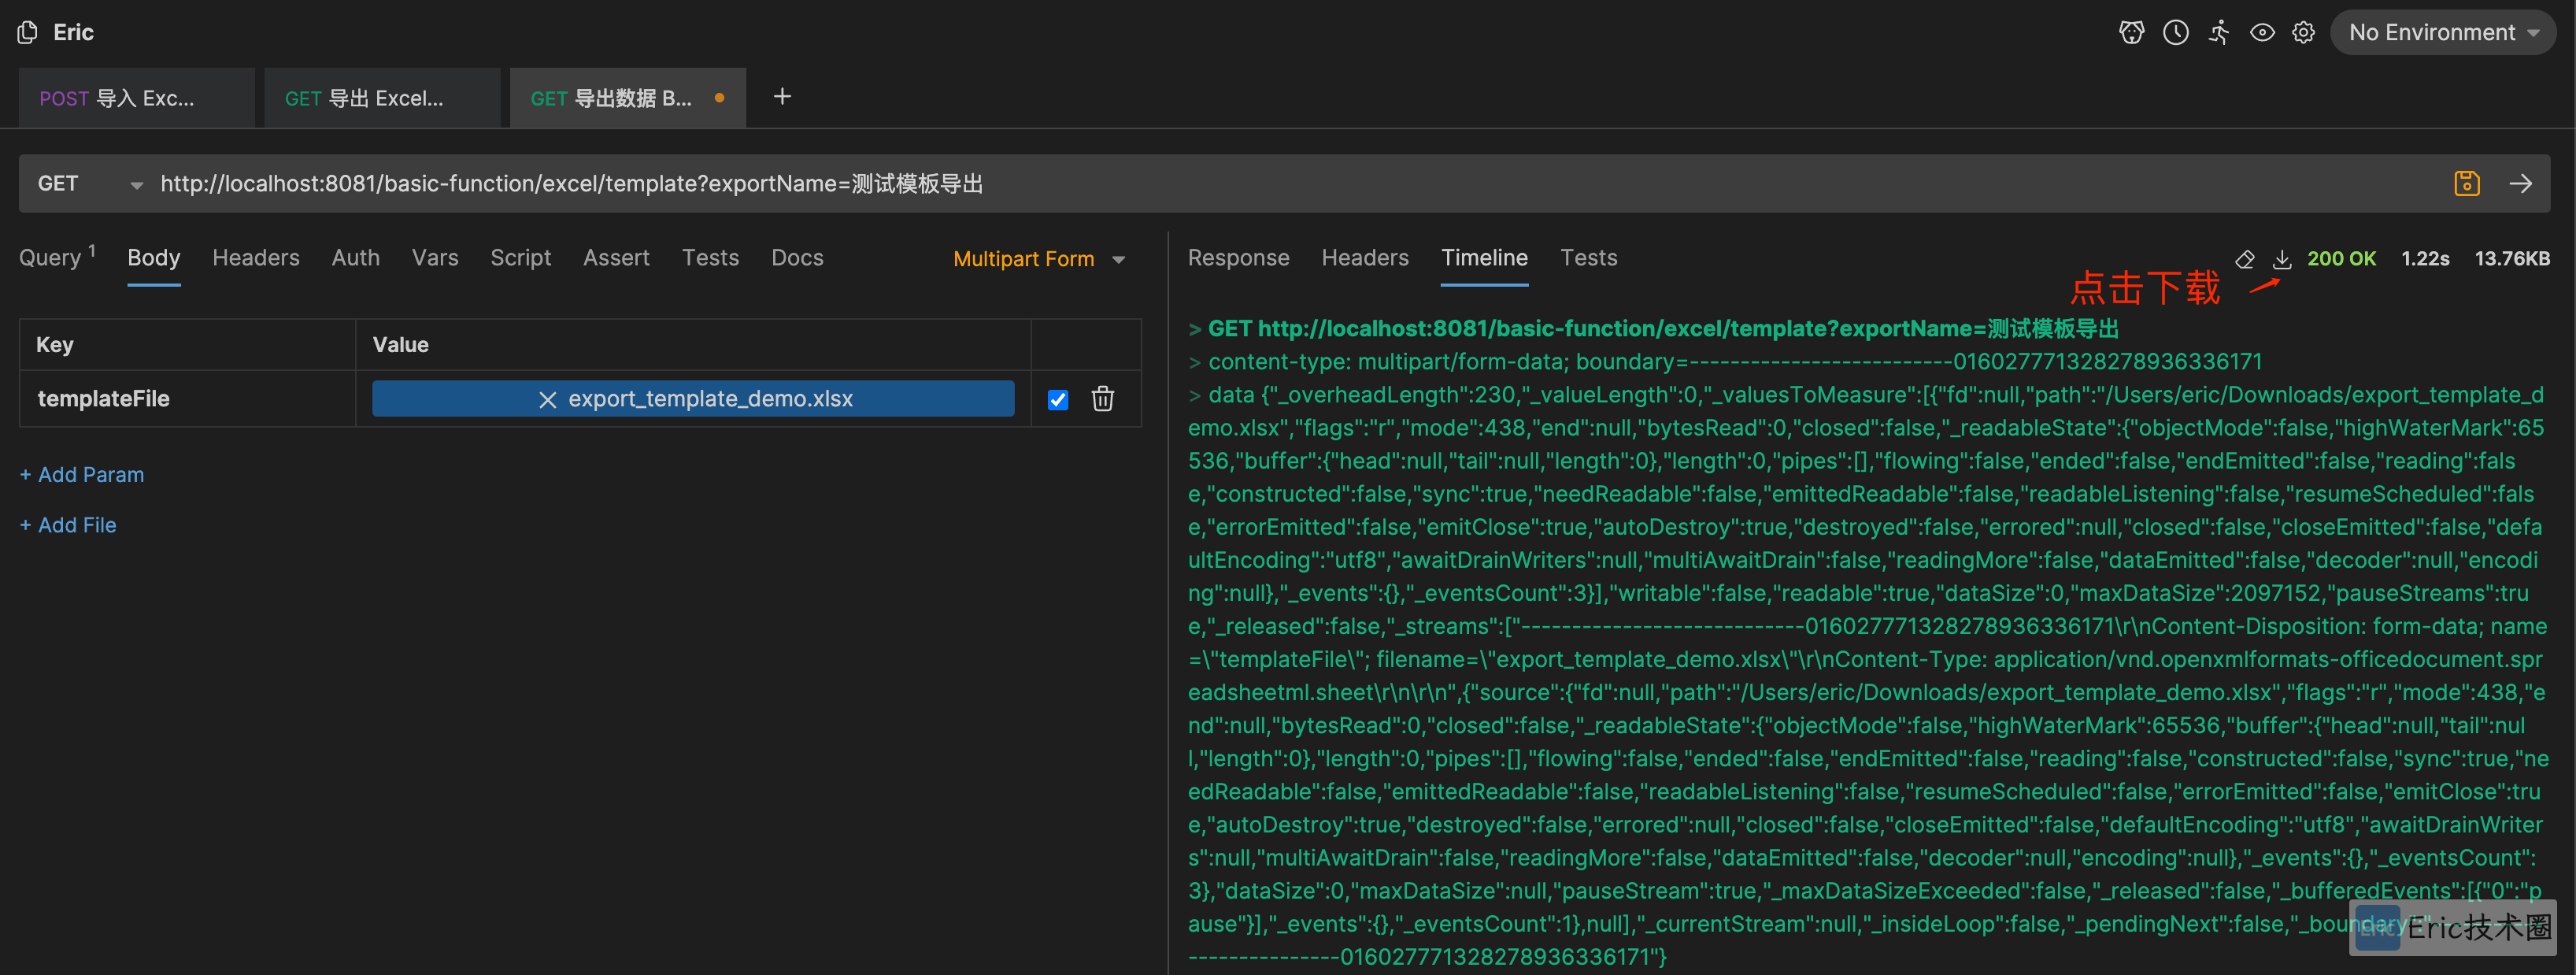The width and height of the screenshot is (2576, 975).
Task: Expand the No Environment dropdown
Action: pyautogui.click(x=2443, y=33)
